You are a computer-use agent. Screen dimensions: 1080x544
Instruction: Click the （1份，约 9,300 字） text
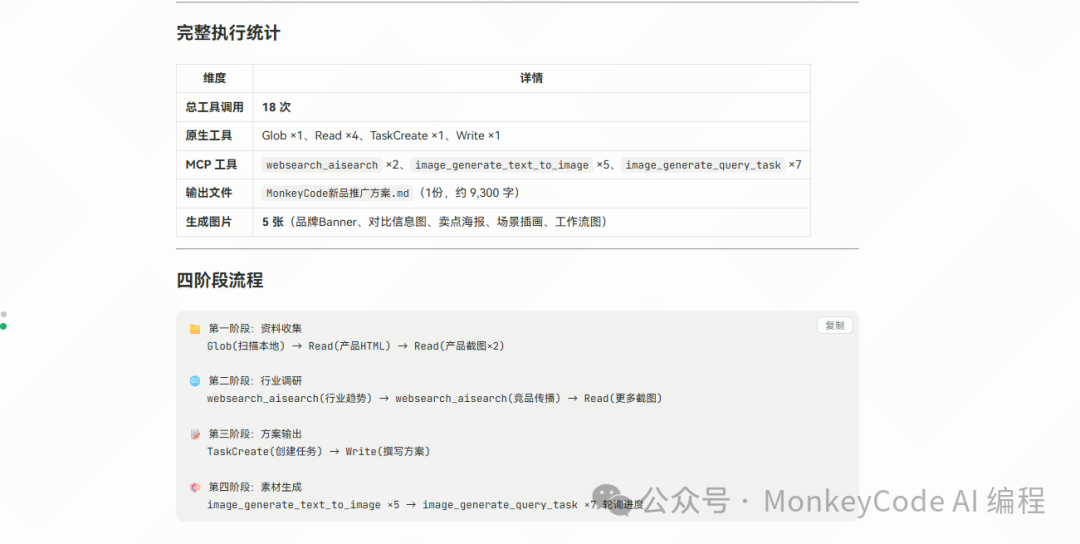tap(469, 193)
